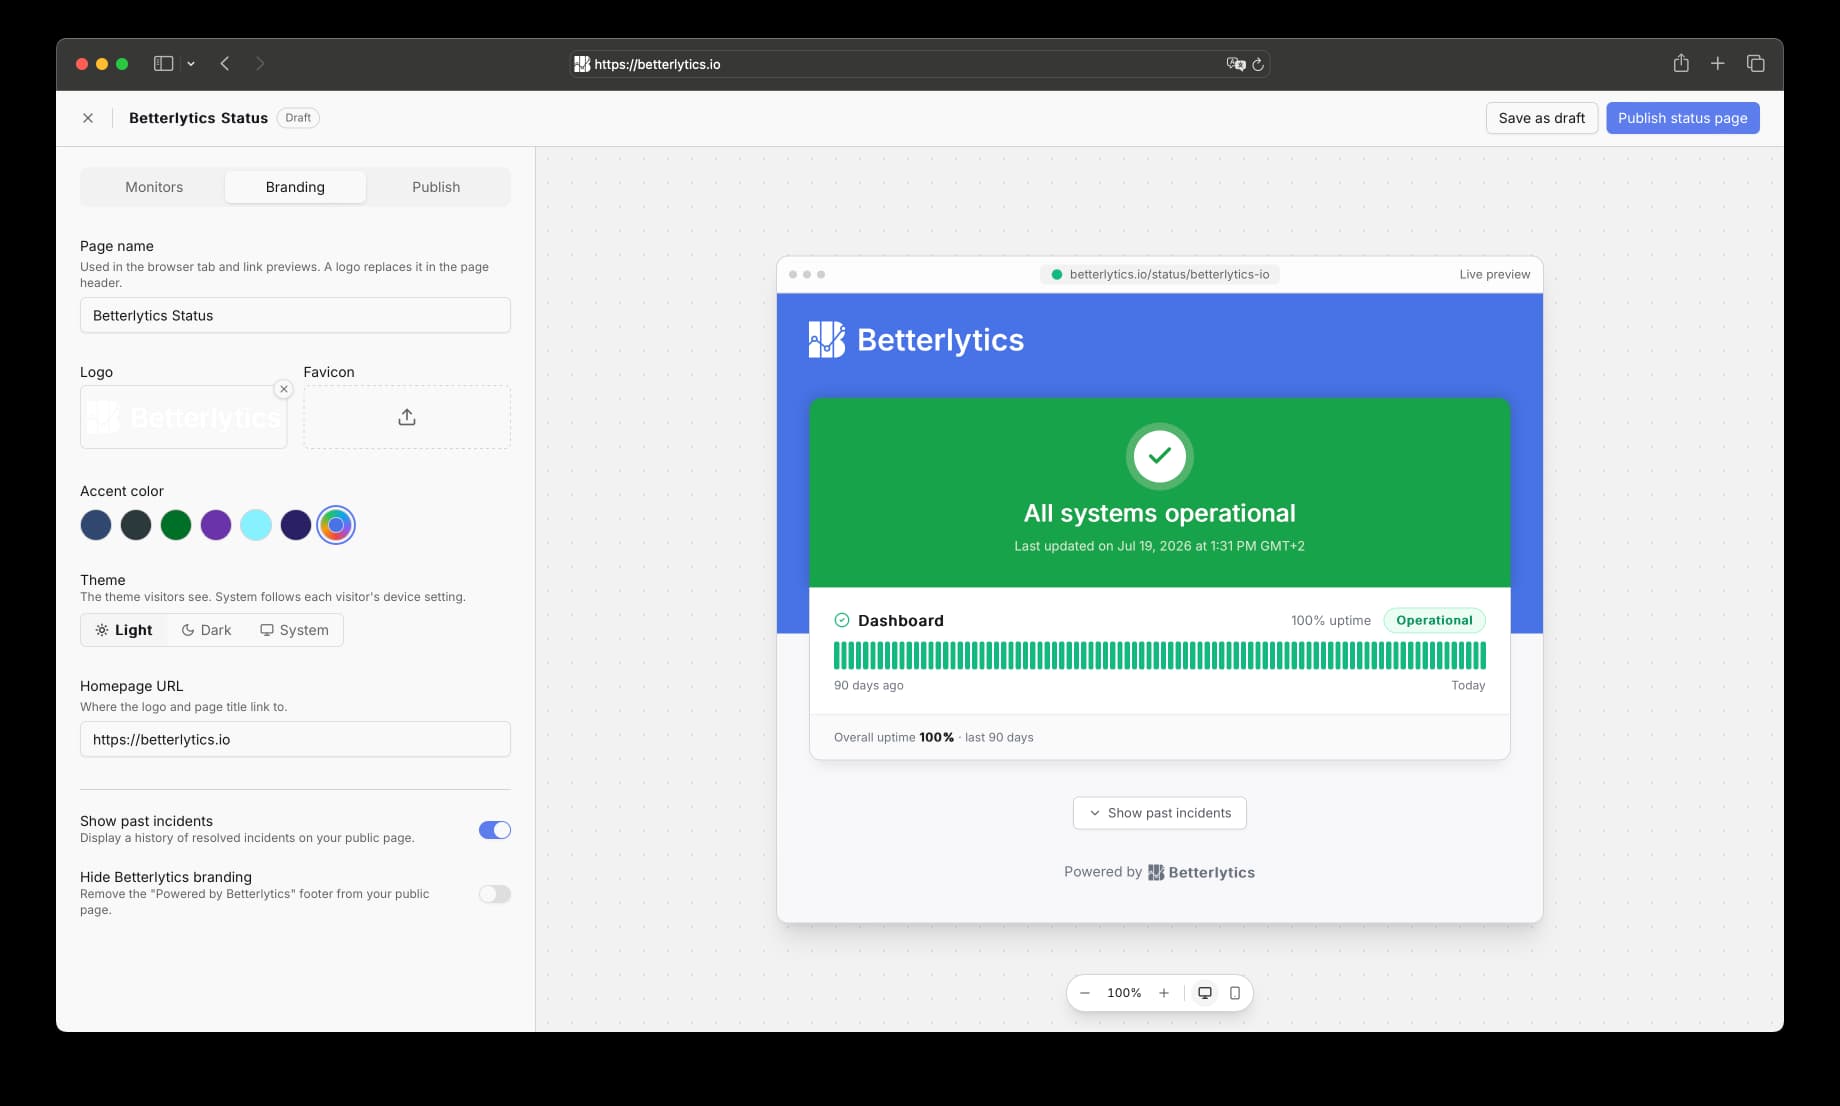Open the page translate icon
The image size is (1840, 1106).
coord(1235,64)
